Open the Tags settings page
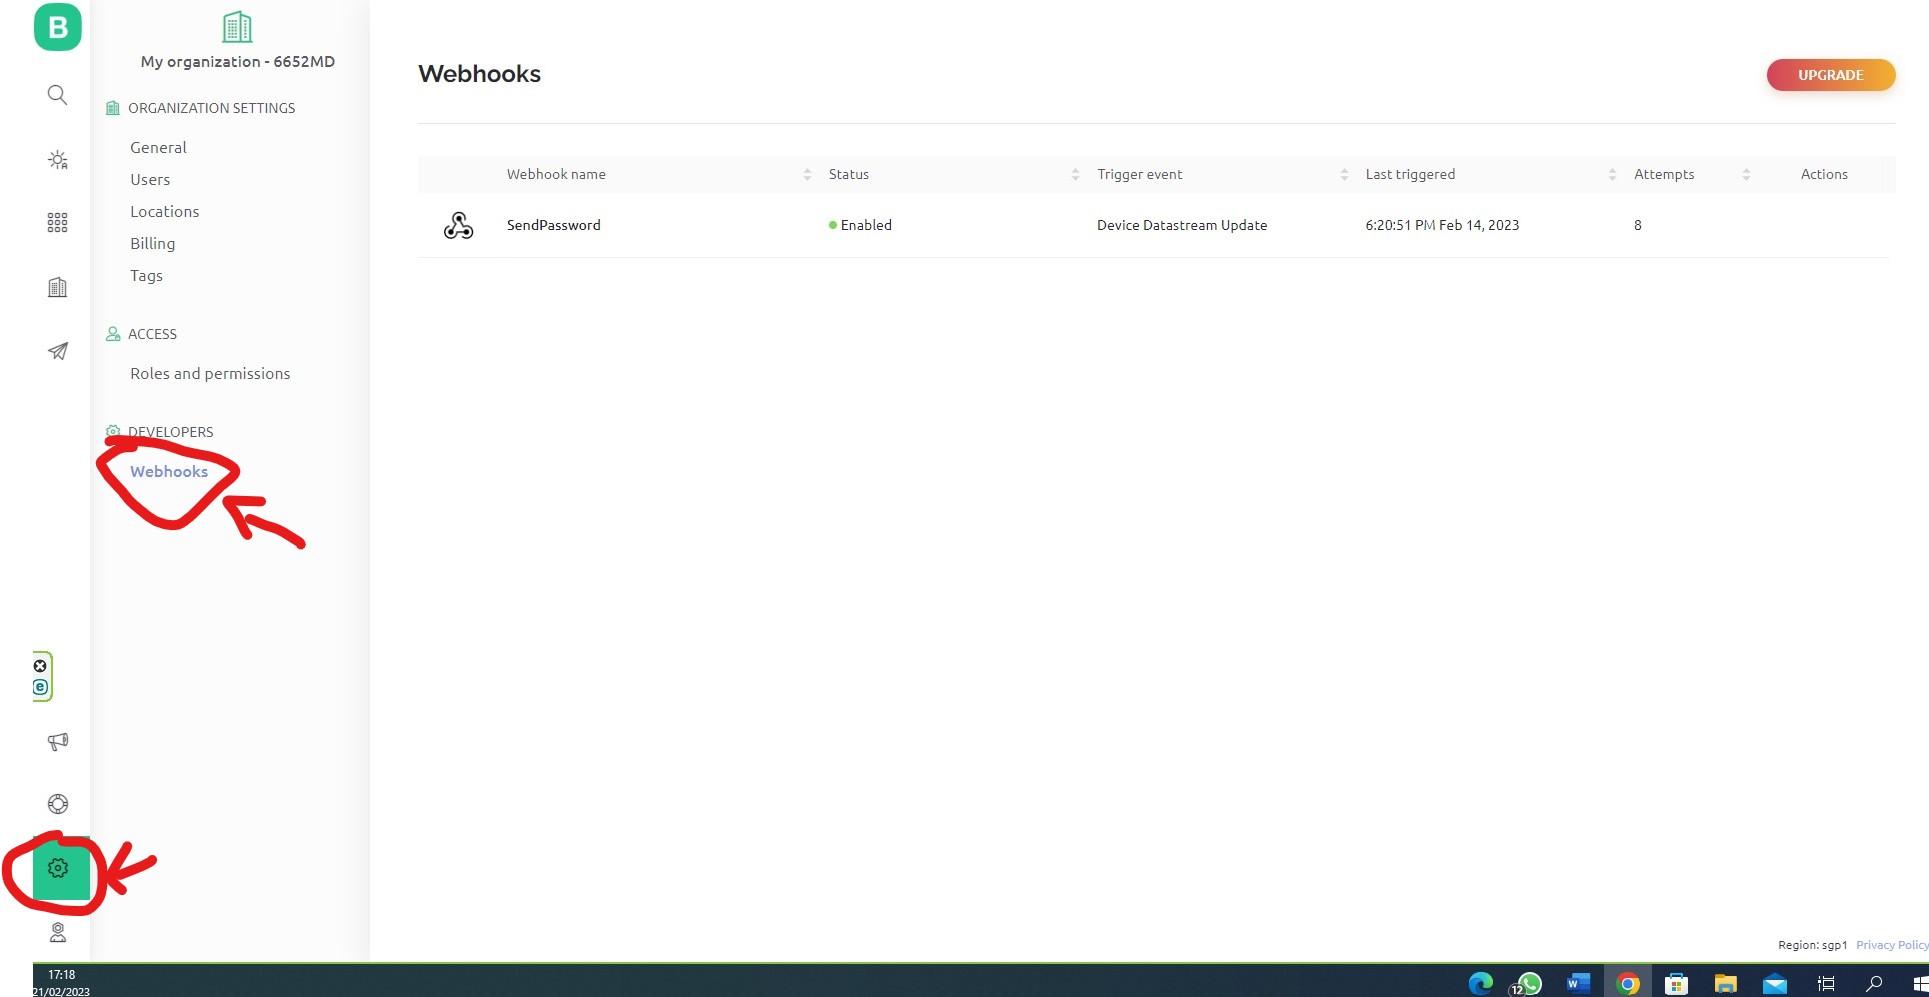 146,275
